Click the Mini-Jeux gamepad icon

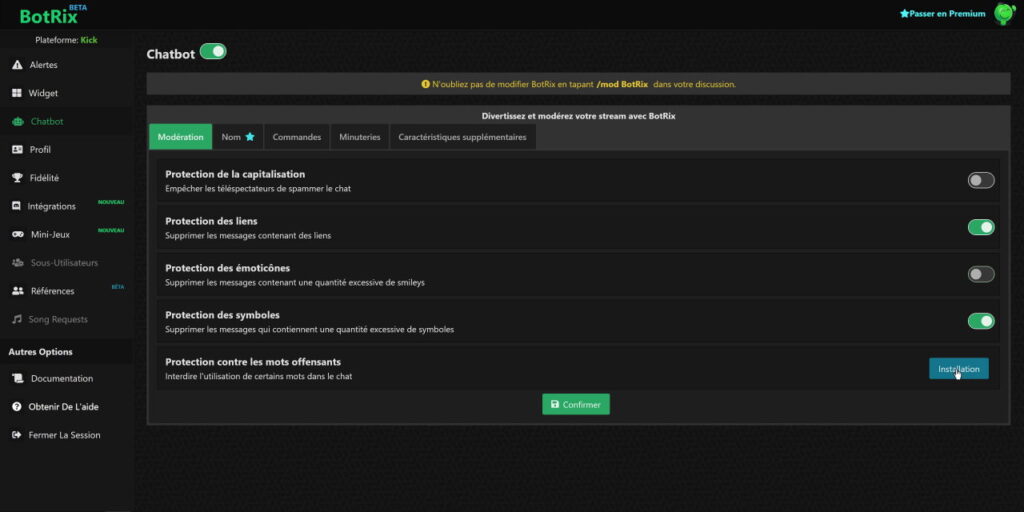pyautogui.click(x=17, y=235)
